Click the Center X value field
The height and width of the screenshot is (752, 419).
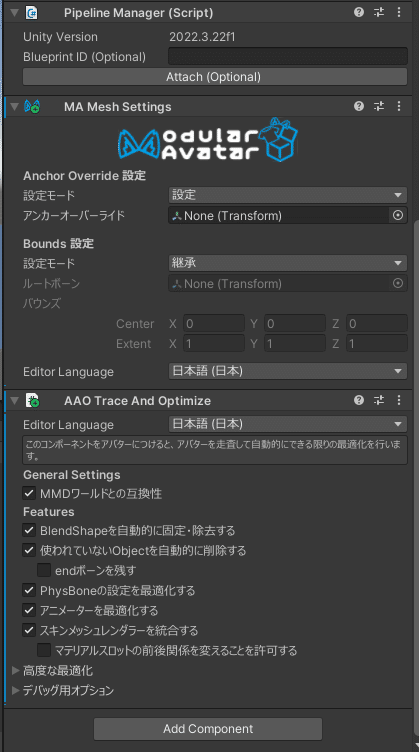(x=214, y=324)
